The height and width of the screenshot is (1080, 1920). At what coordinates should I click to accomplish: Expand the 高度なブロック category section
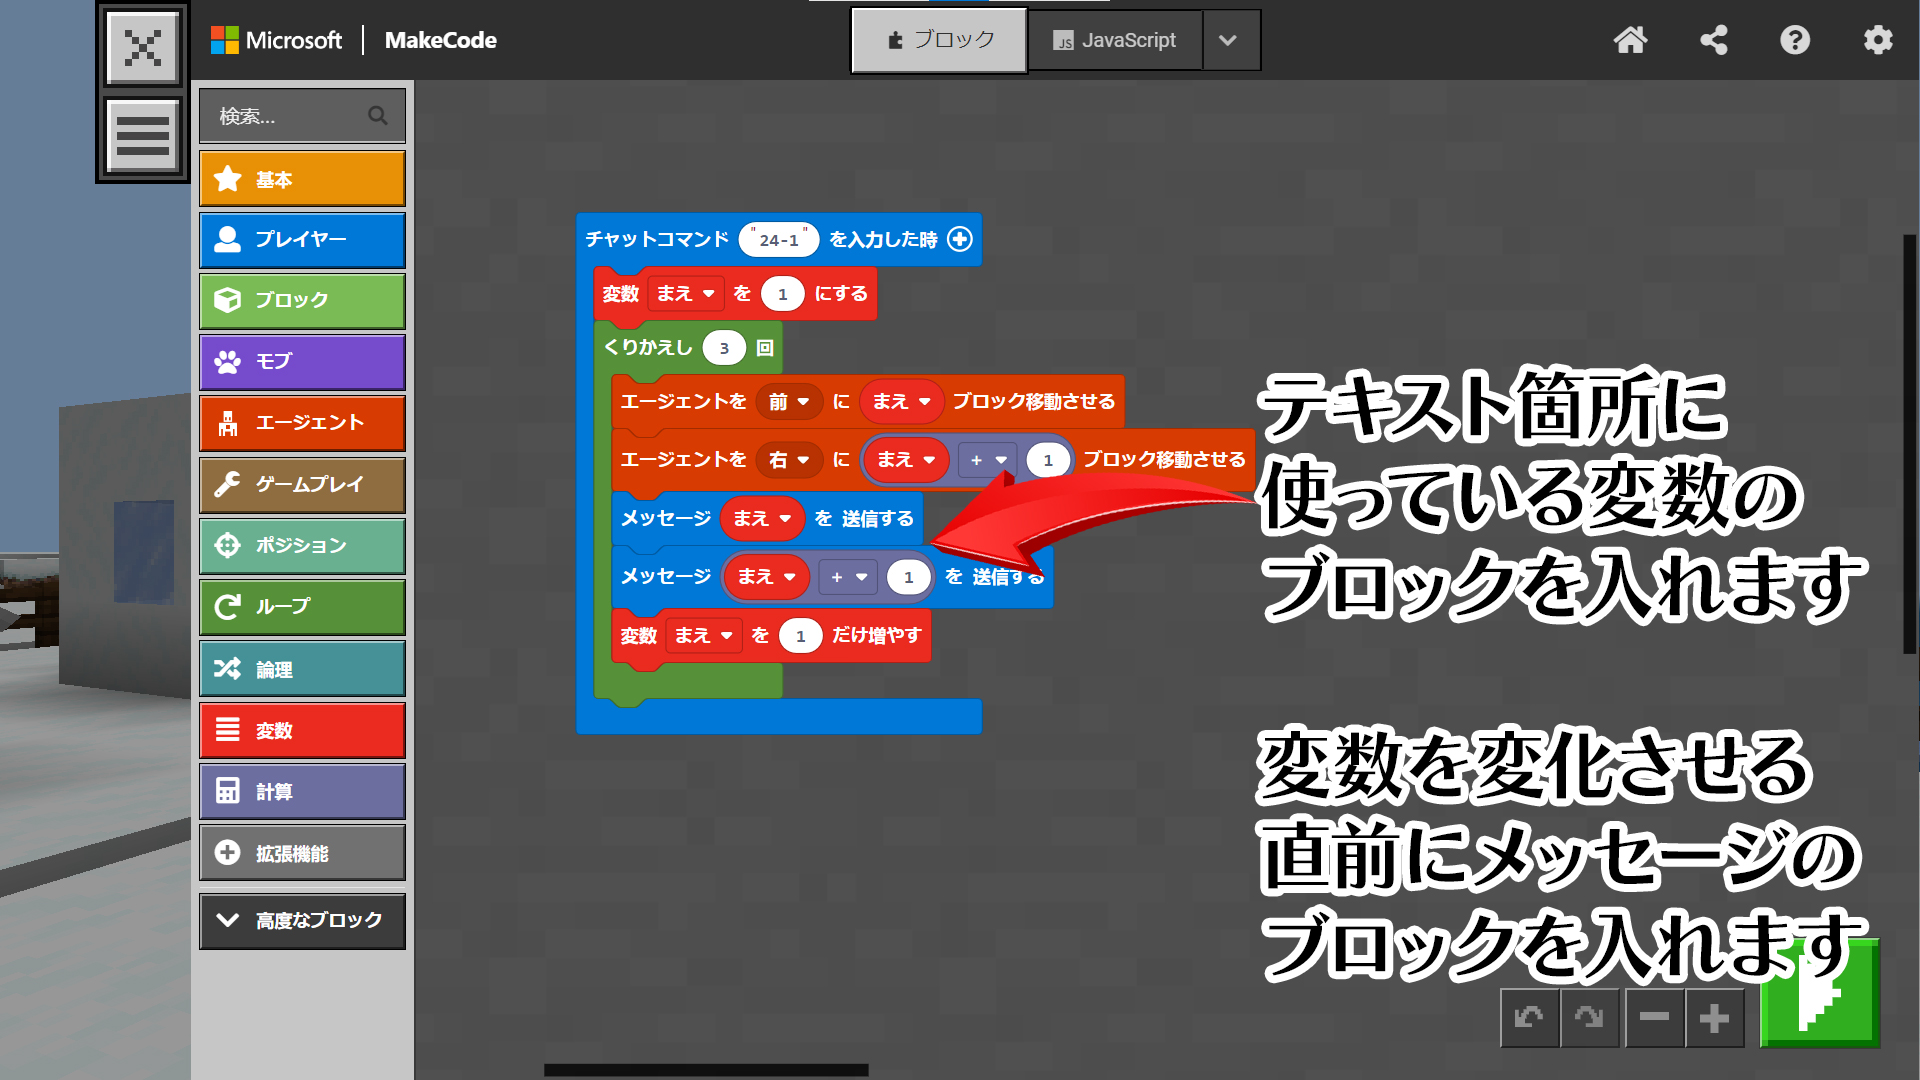(302, 920)
